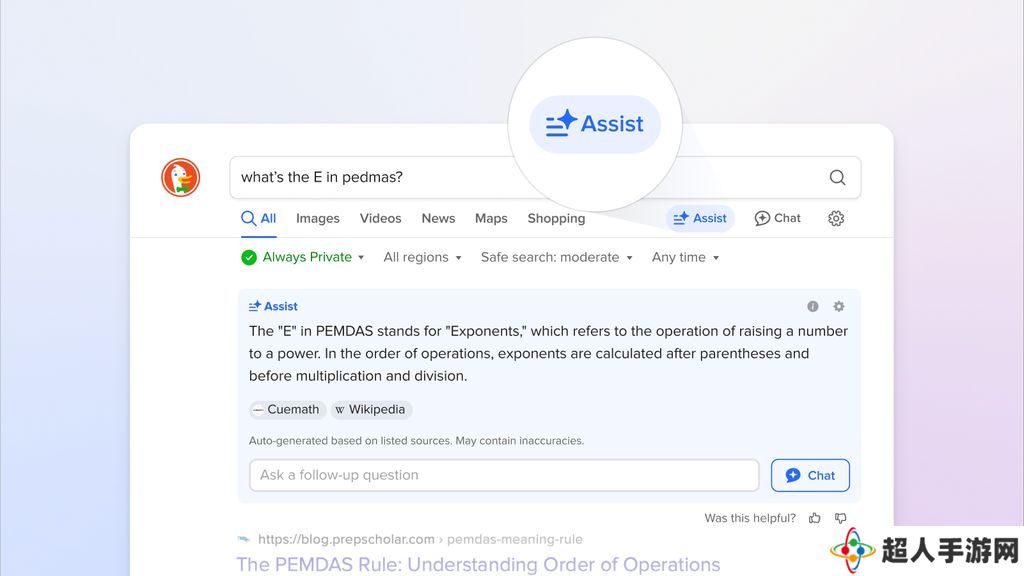Toggle the Assist button in navigation bar
Screen dimensions: 1024x576
(700, 218)
